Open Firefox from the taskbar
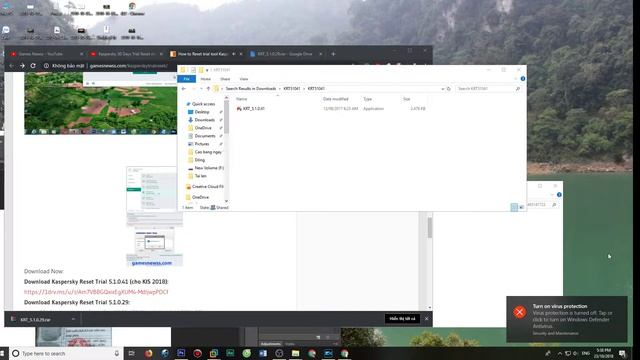 click(x=148, y=353)
